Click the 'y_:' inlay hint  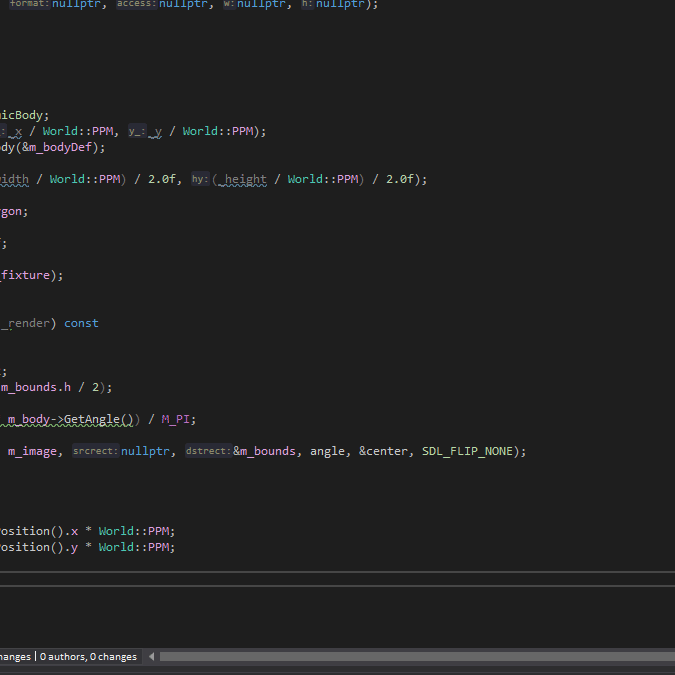[137, 131]
